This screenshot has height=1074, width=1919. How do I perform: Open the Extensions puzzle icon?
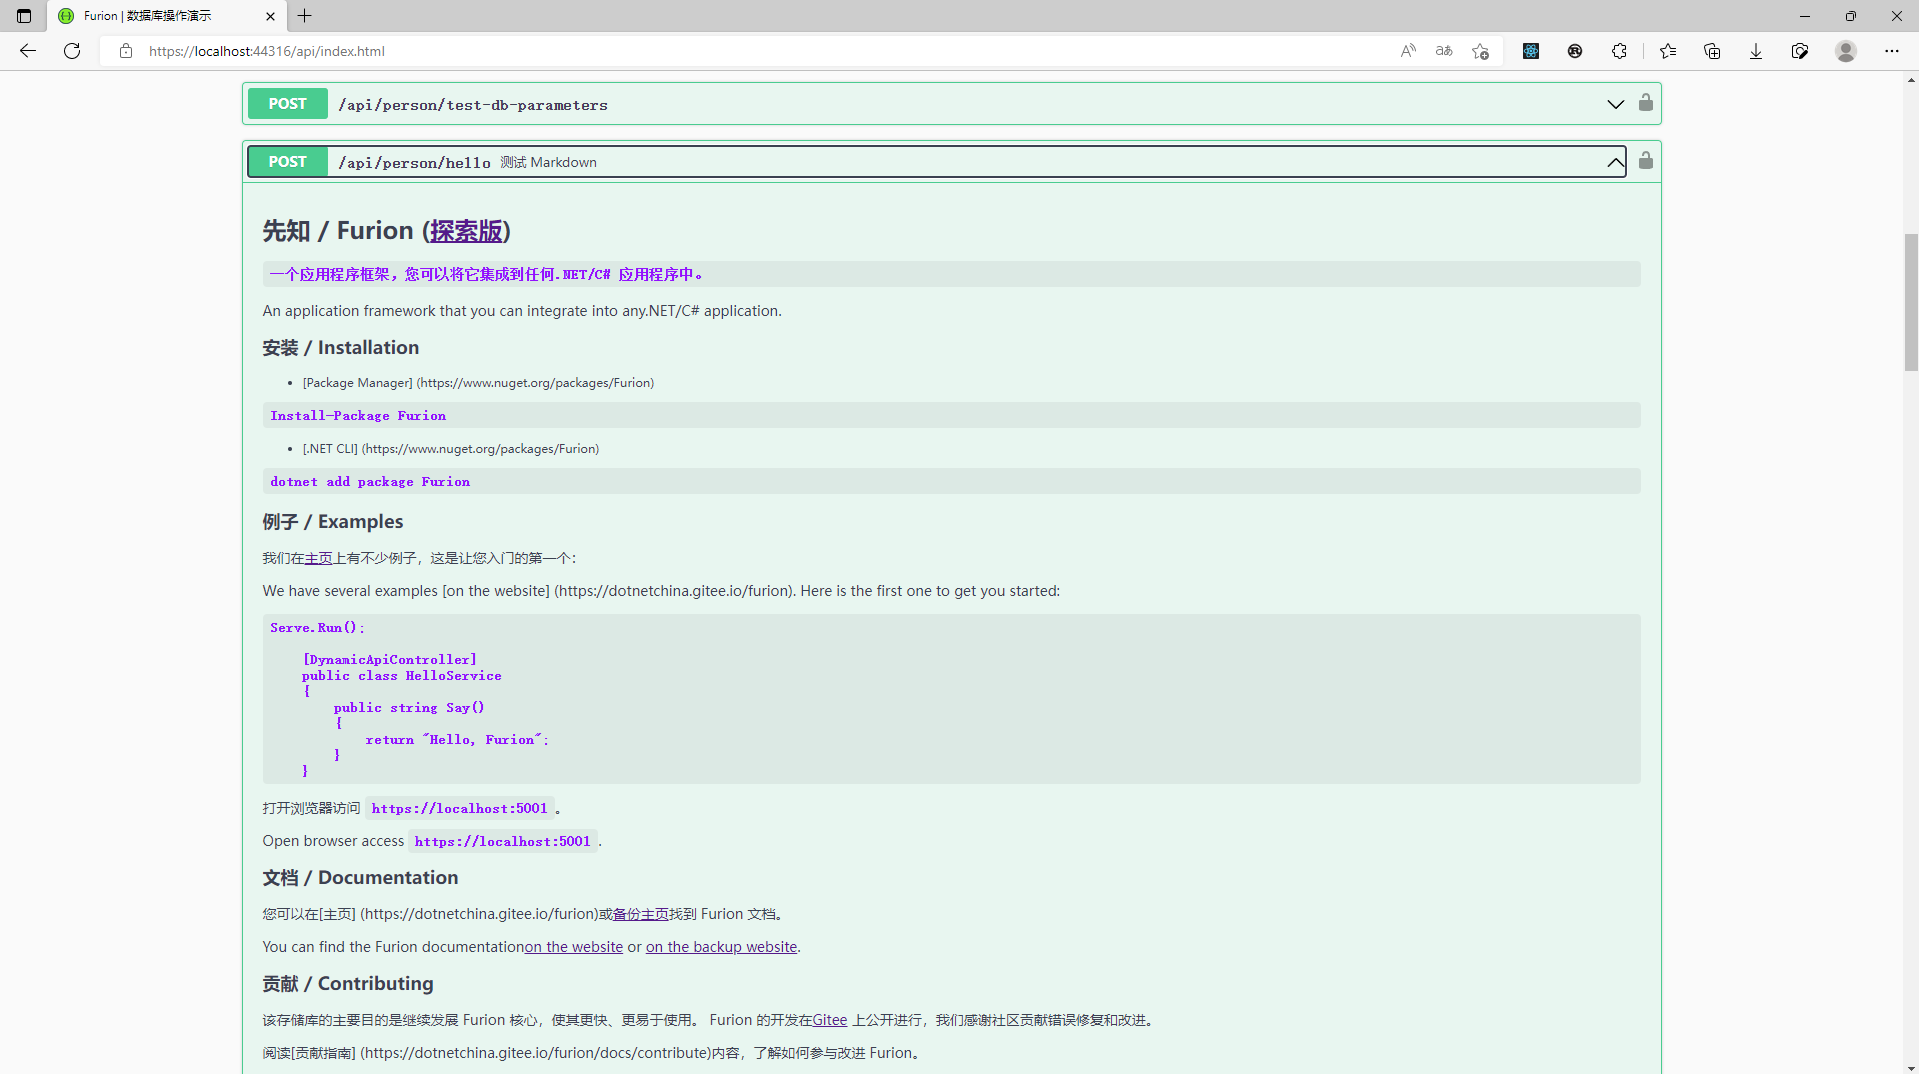point(1619,51)
